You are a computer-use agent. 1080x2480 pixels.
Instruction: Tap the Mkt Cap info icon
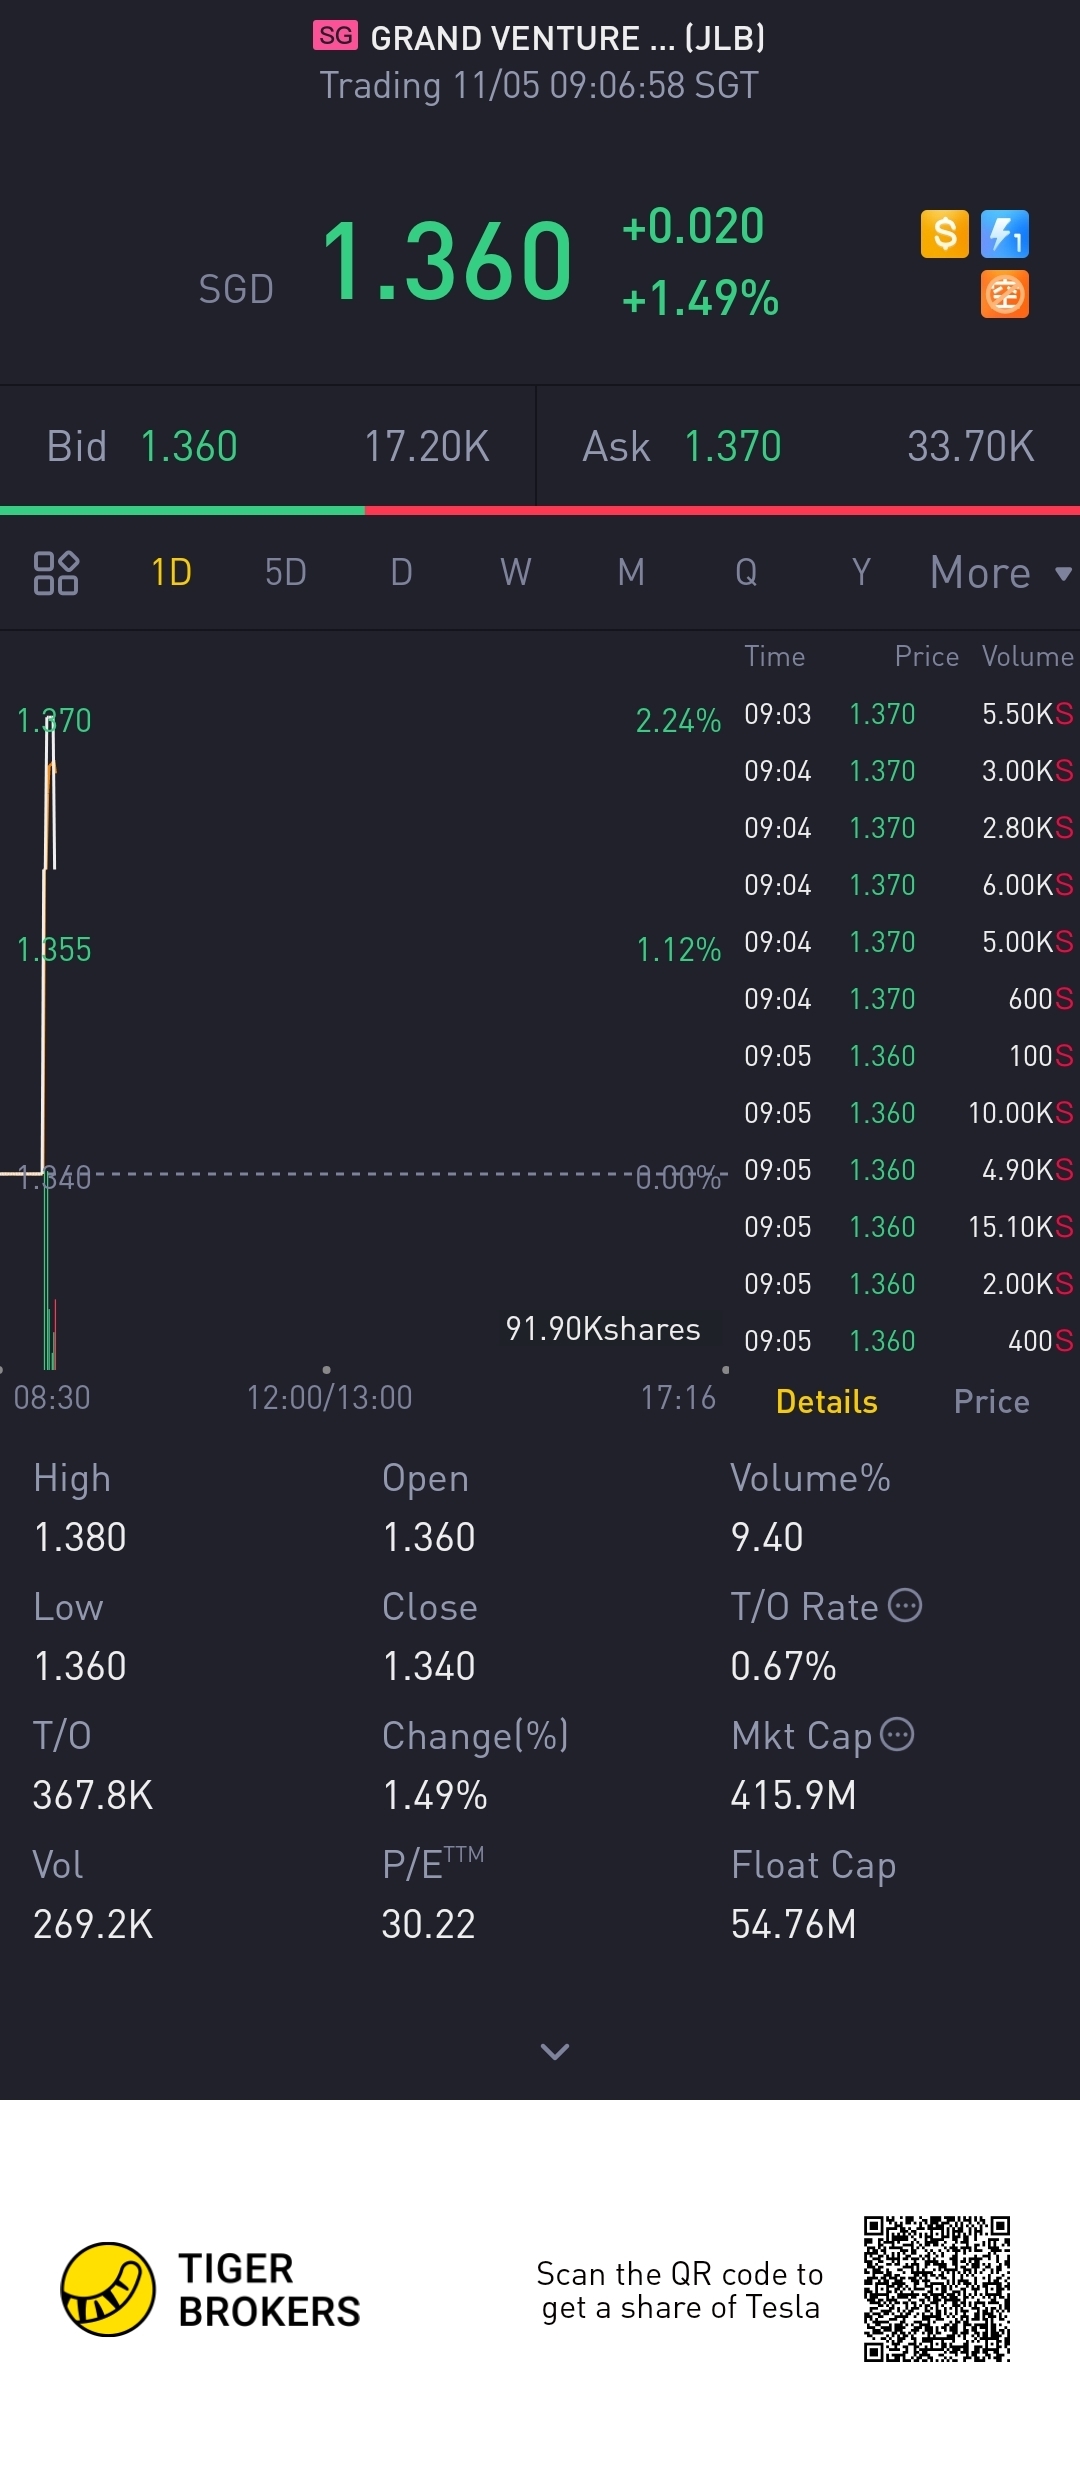pyautogui.click(x=897, y=1734)
